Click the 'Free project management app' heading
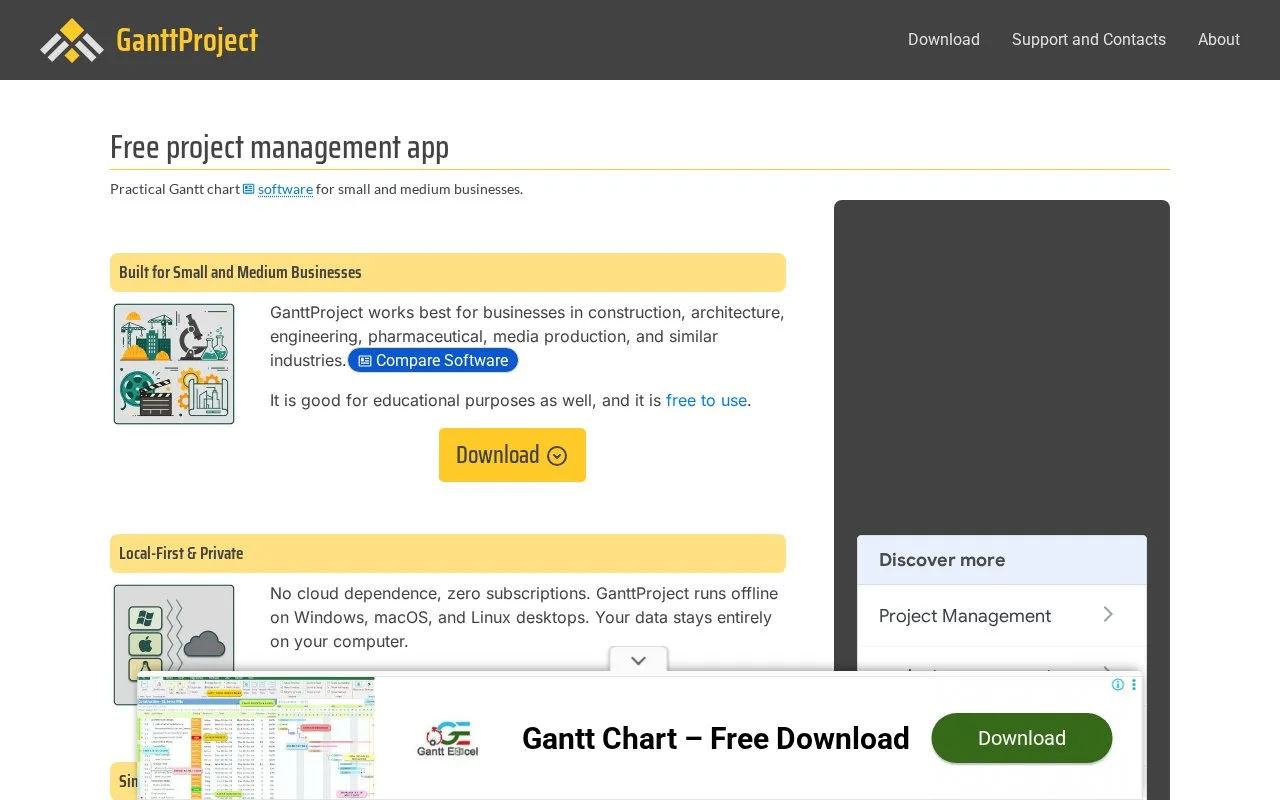Screen dimensions: 1280x800 point(279,147)
